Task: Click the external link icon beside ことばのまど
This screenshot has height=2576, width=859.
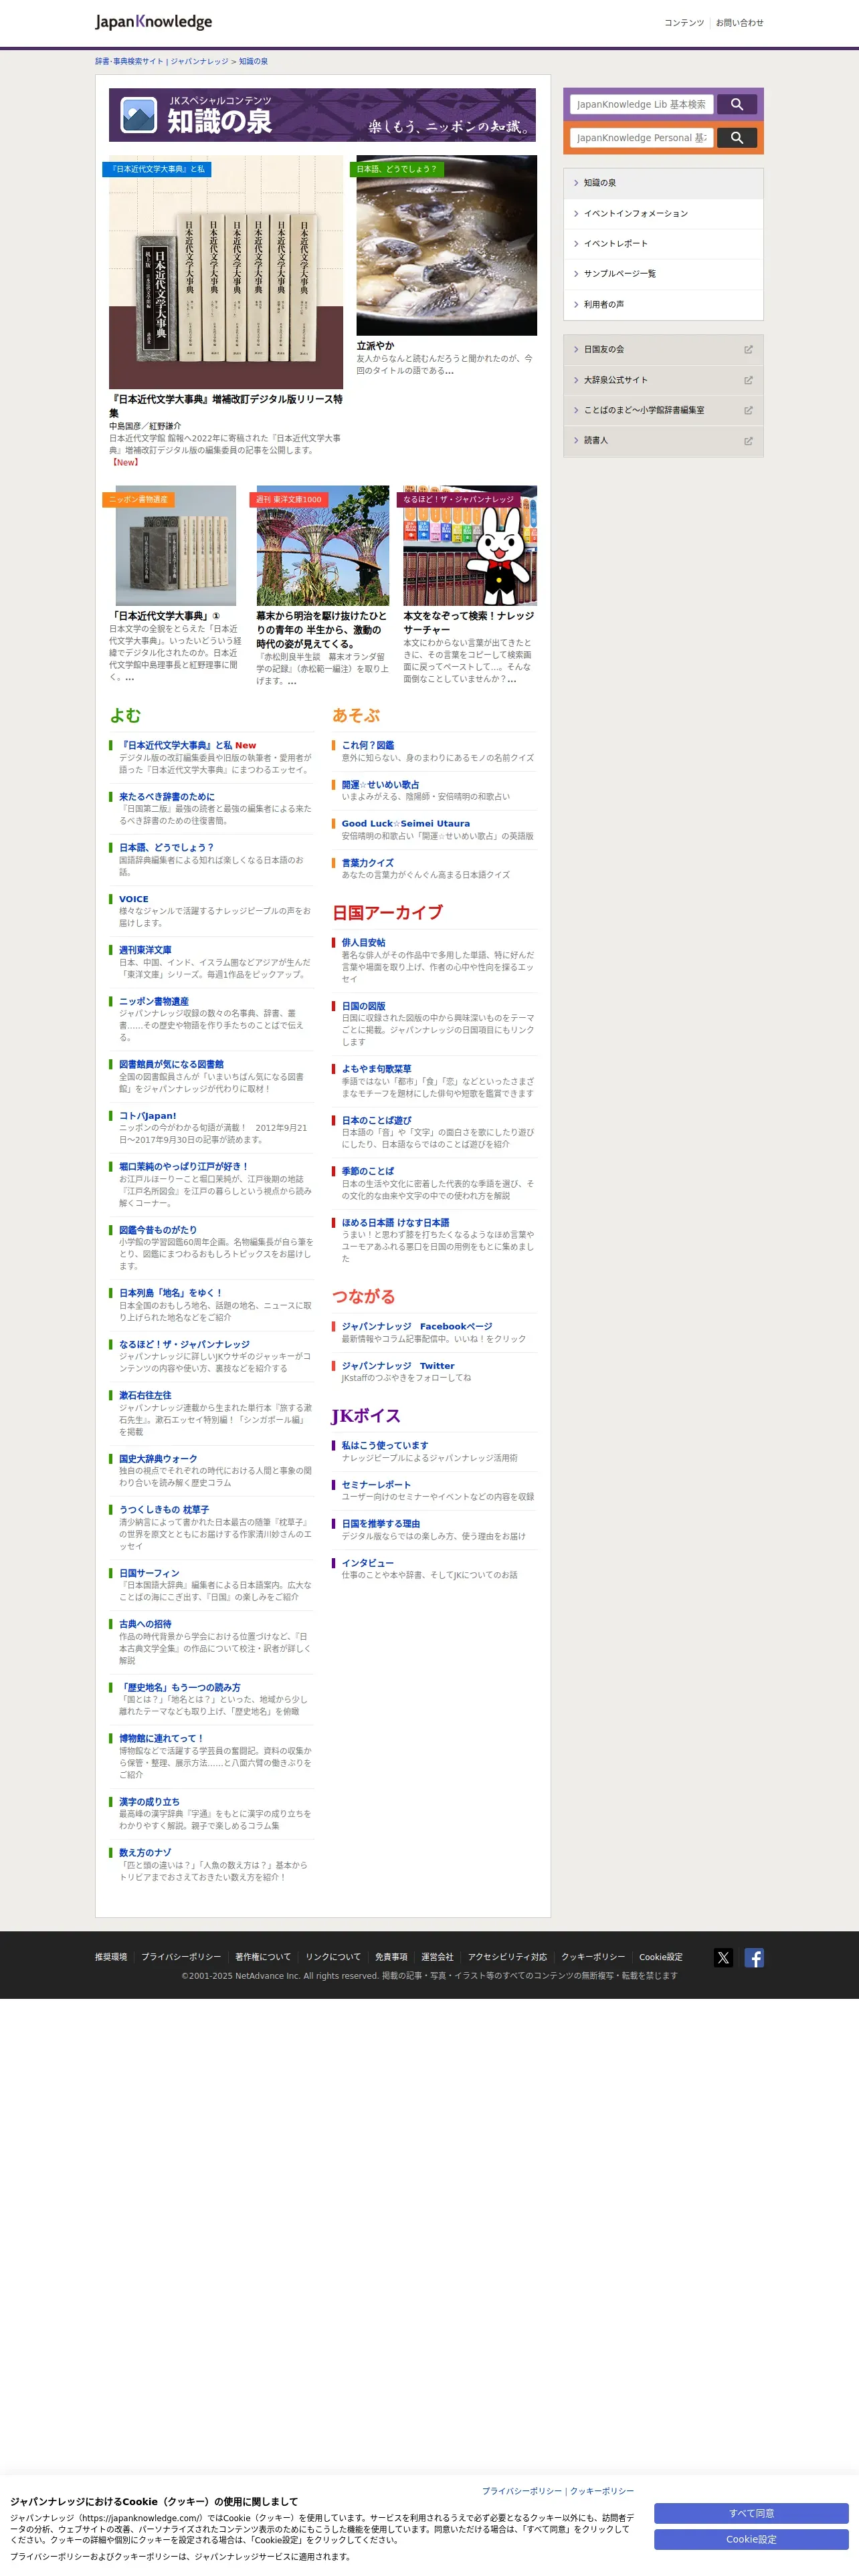Action: 748,410
